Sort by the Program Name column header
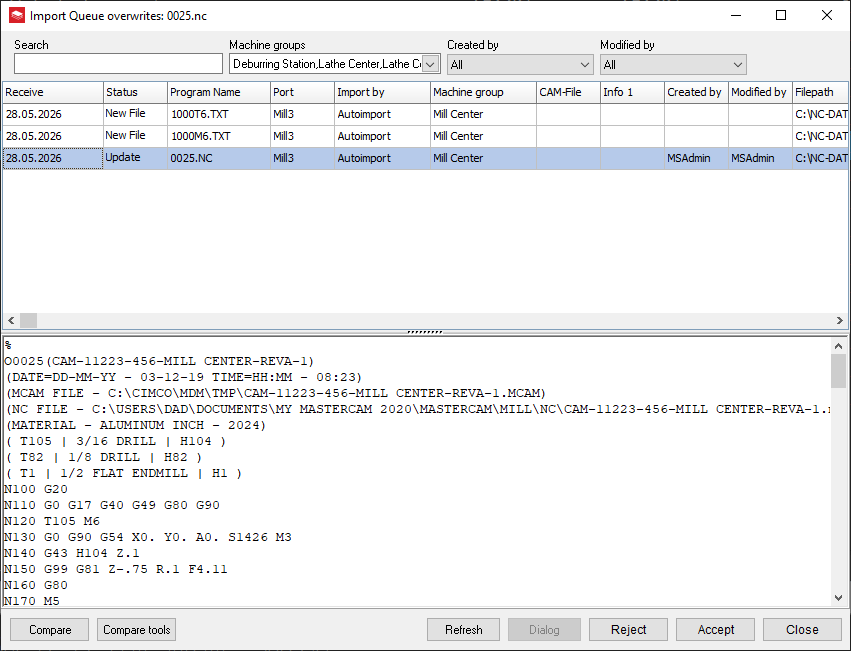Viewport: 851px width, 651px height. coord(219,92)
